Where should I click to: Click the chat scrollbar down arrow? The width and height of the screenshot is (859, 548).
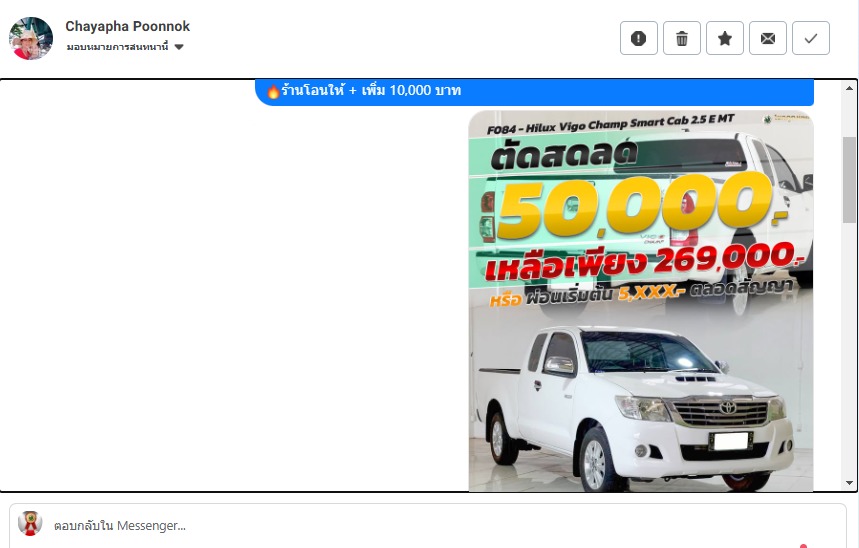pos(849,483)
